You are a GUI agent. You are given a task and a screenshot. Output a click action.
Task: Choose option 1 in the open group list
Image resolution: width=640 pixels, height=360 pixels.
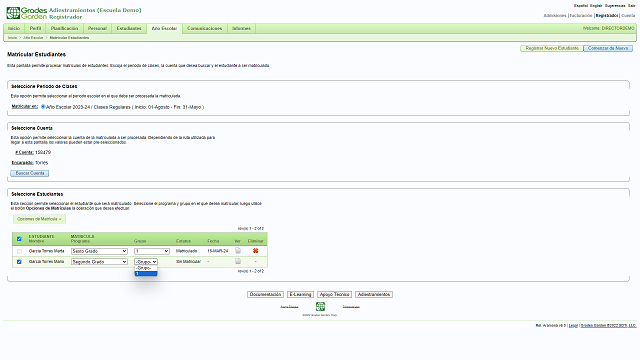(146, 273)
